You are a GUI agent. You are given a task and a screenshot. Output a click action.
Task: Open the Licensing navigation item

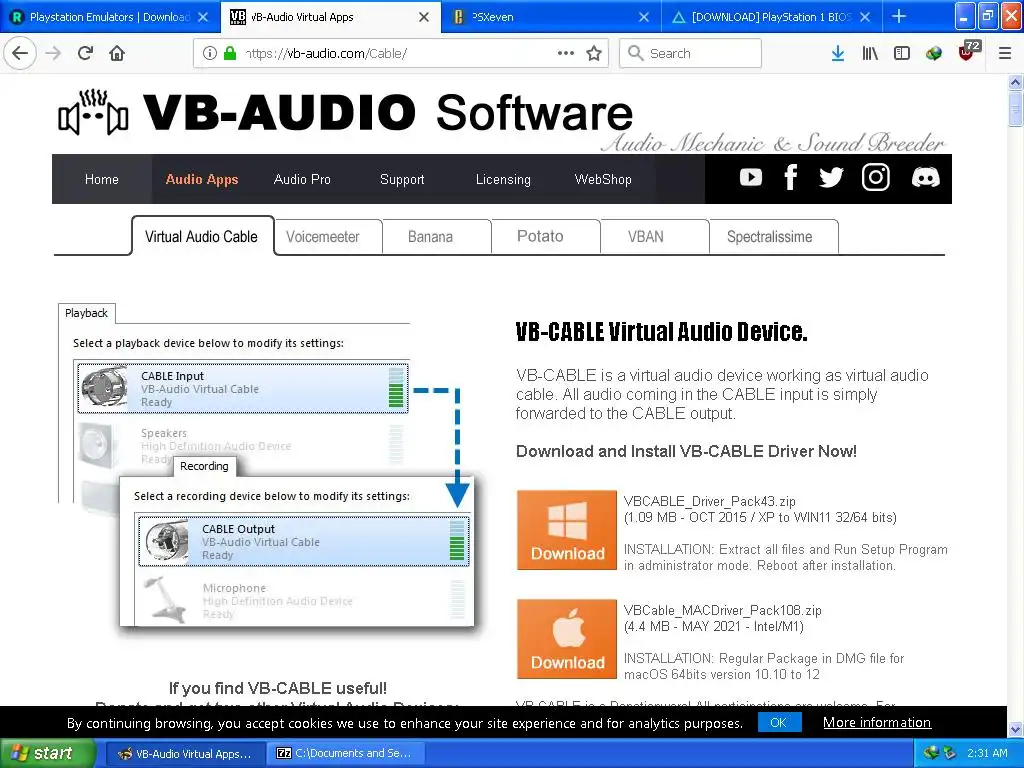[503, 179]
